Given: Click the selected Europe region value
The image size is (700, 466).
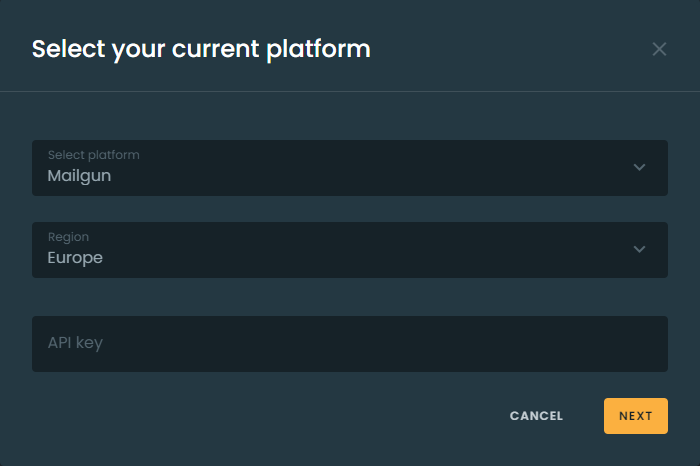Looking at the screenshot, I should point(75,258).
